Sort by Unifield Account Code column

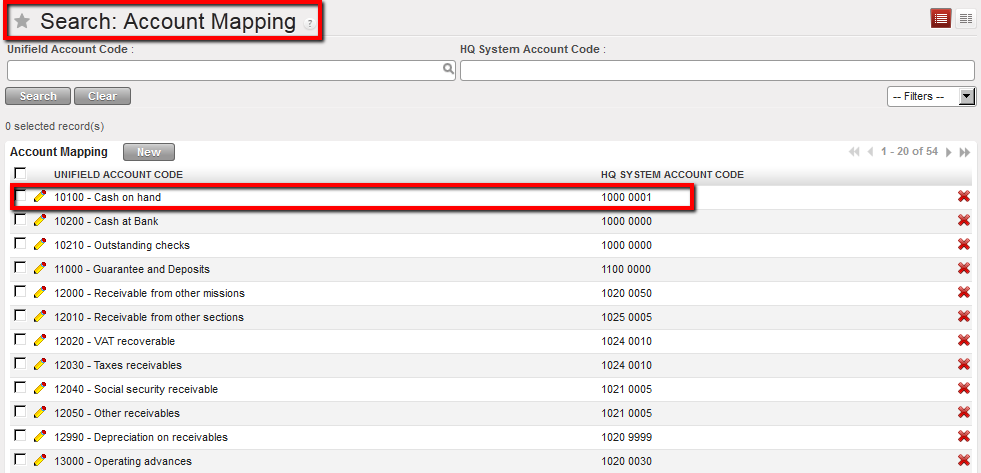pyautogui.click(x=118, y=174)
